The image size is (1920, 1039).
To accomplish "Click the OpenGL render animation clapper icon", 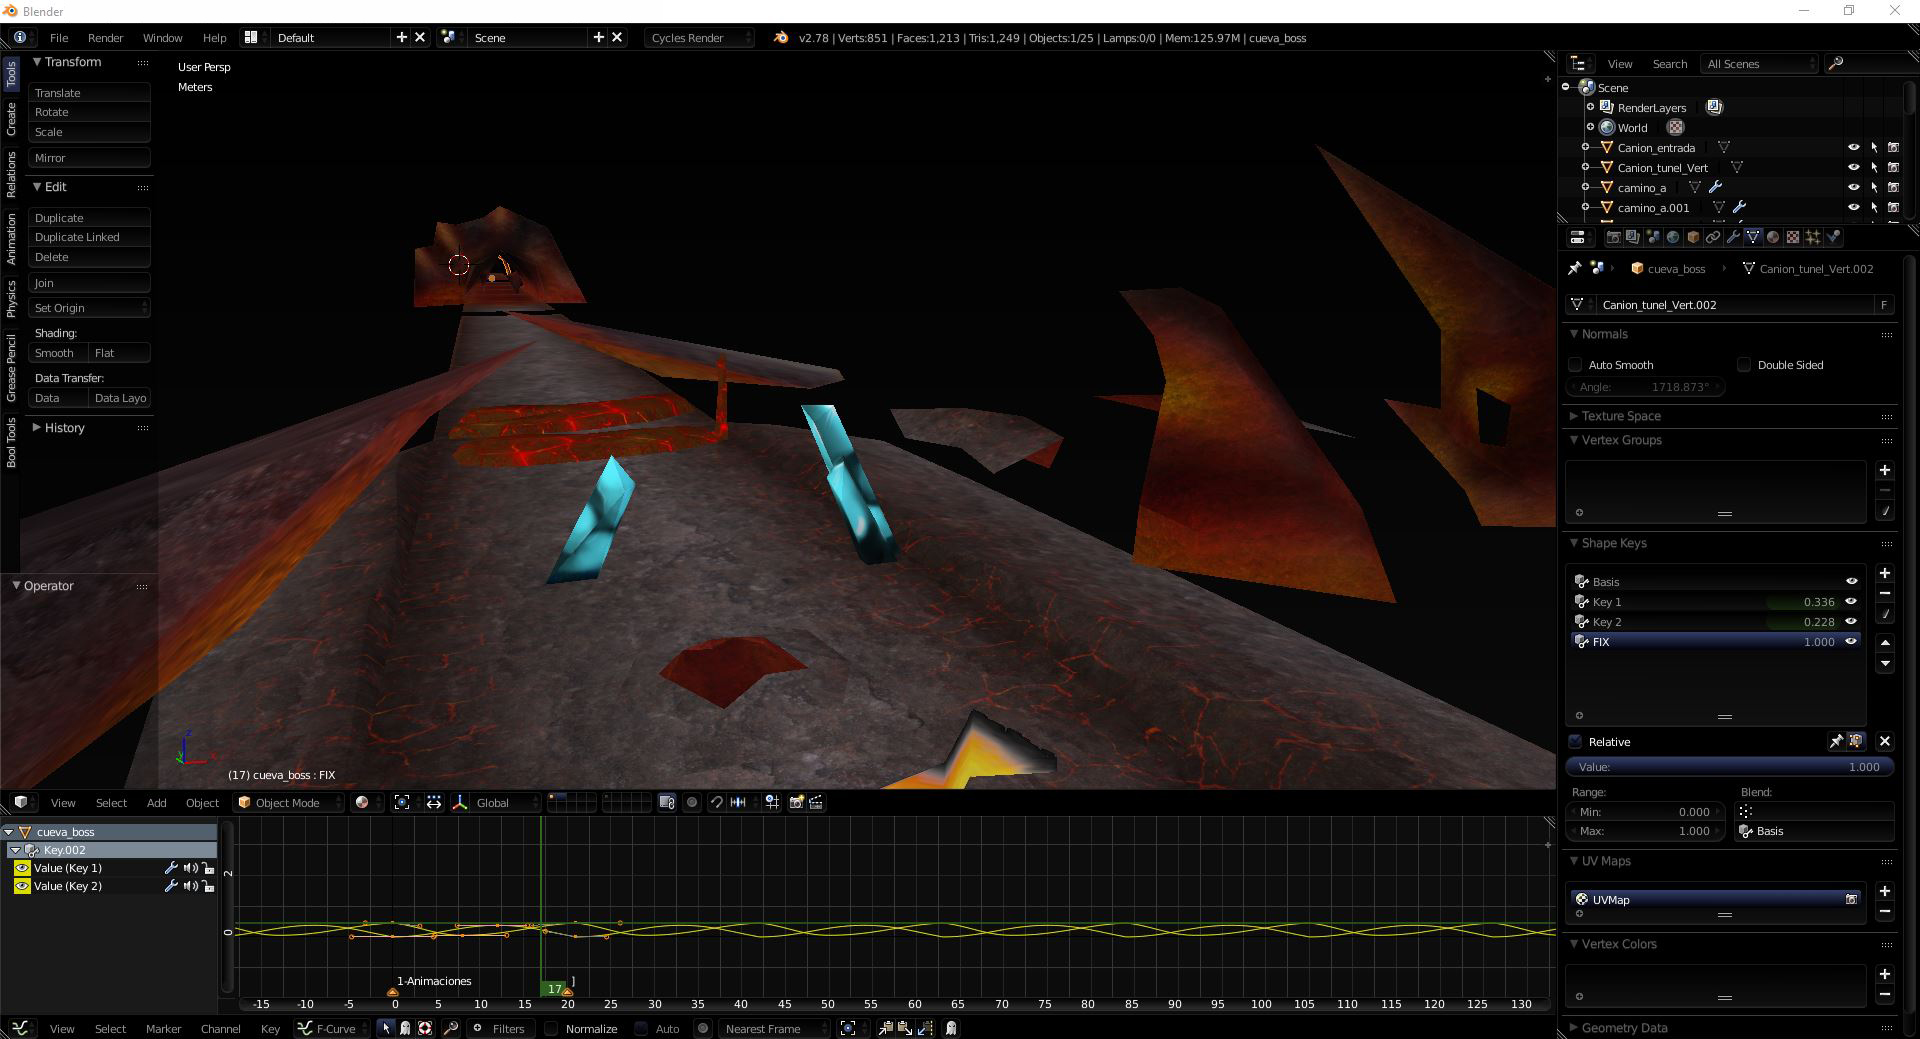I will click(816, 802).
